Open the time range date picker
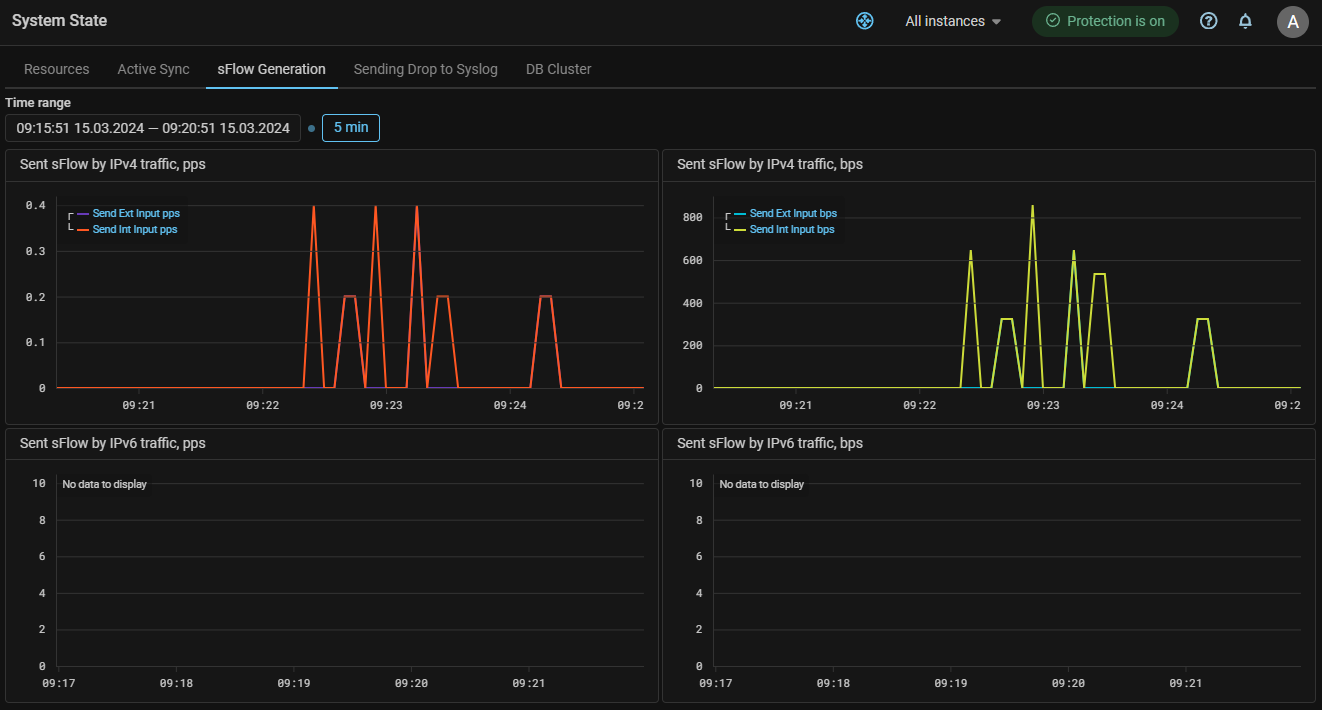The width and height of the screenshot is (1322, 710). [x=153, y=128]
